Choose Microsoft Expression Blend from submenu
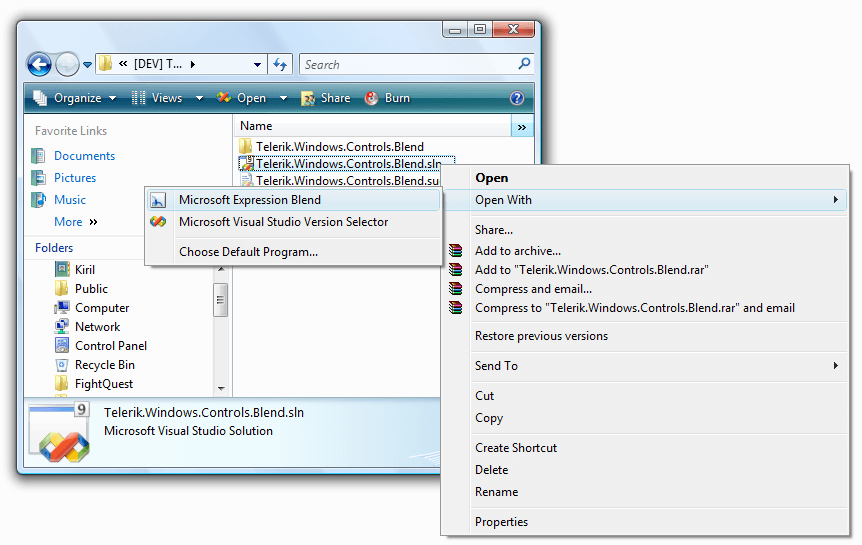This screenshot has width=862, height=545. point(294,200)
